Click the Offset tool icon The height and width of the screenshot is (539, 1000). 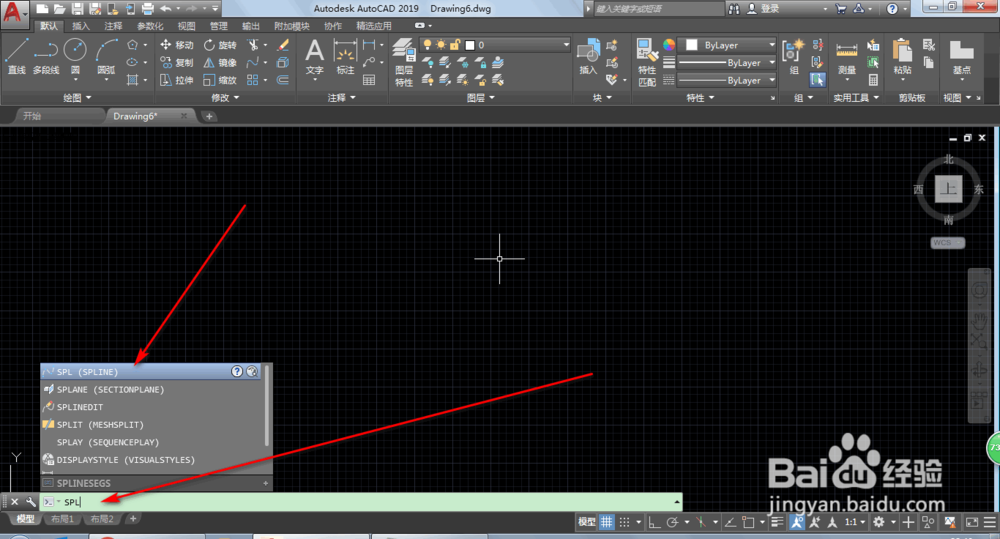[283, 80]
